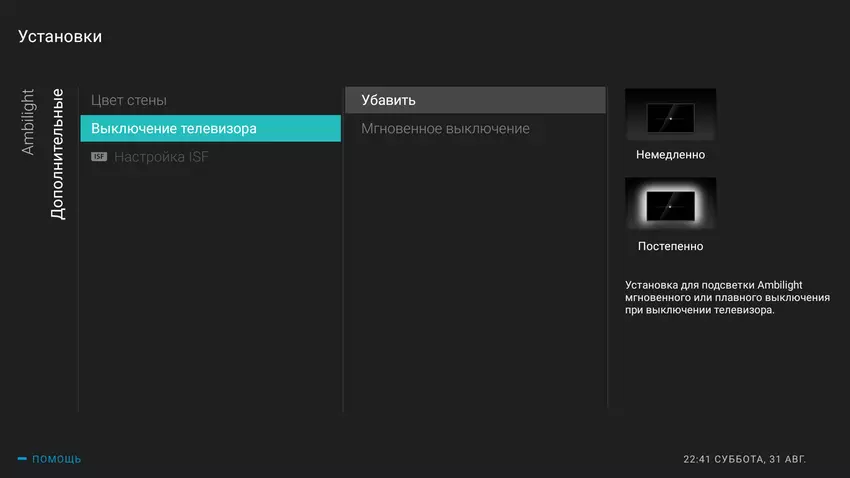Click the ISF badge icon
This screenshot has width=850, height=478.
click(x=98, y=157)
